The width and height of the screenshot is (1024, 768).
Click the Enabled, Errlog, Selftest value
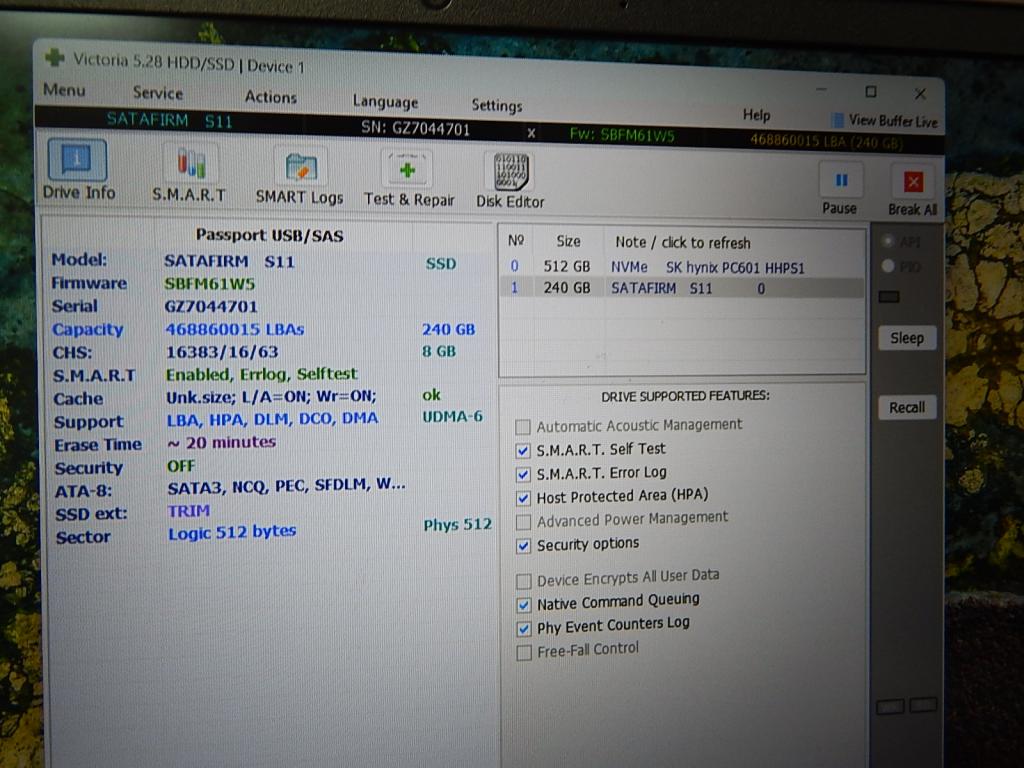(261, 374)
